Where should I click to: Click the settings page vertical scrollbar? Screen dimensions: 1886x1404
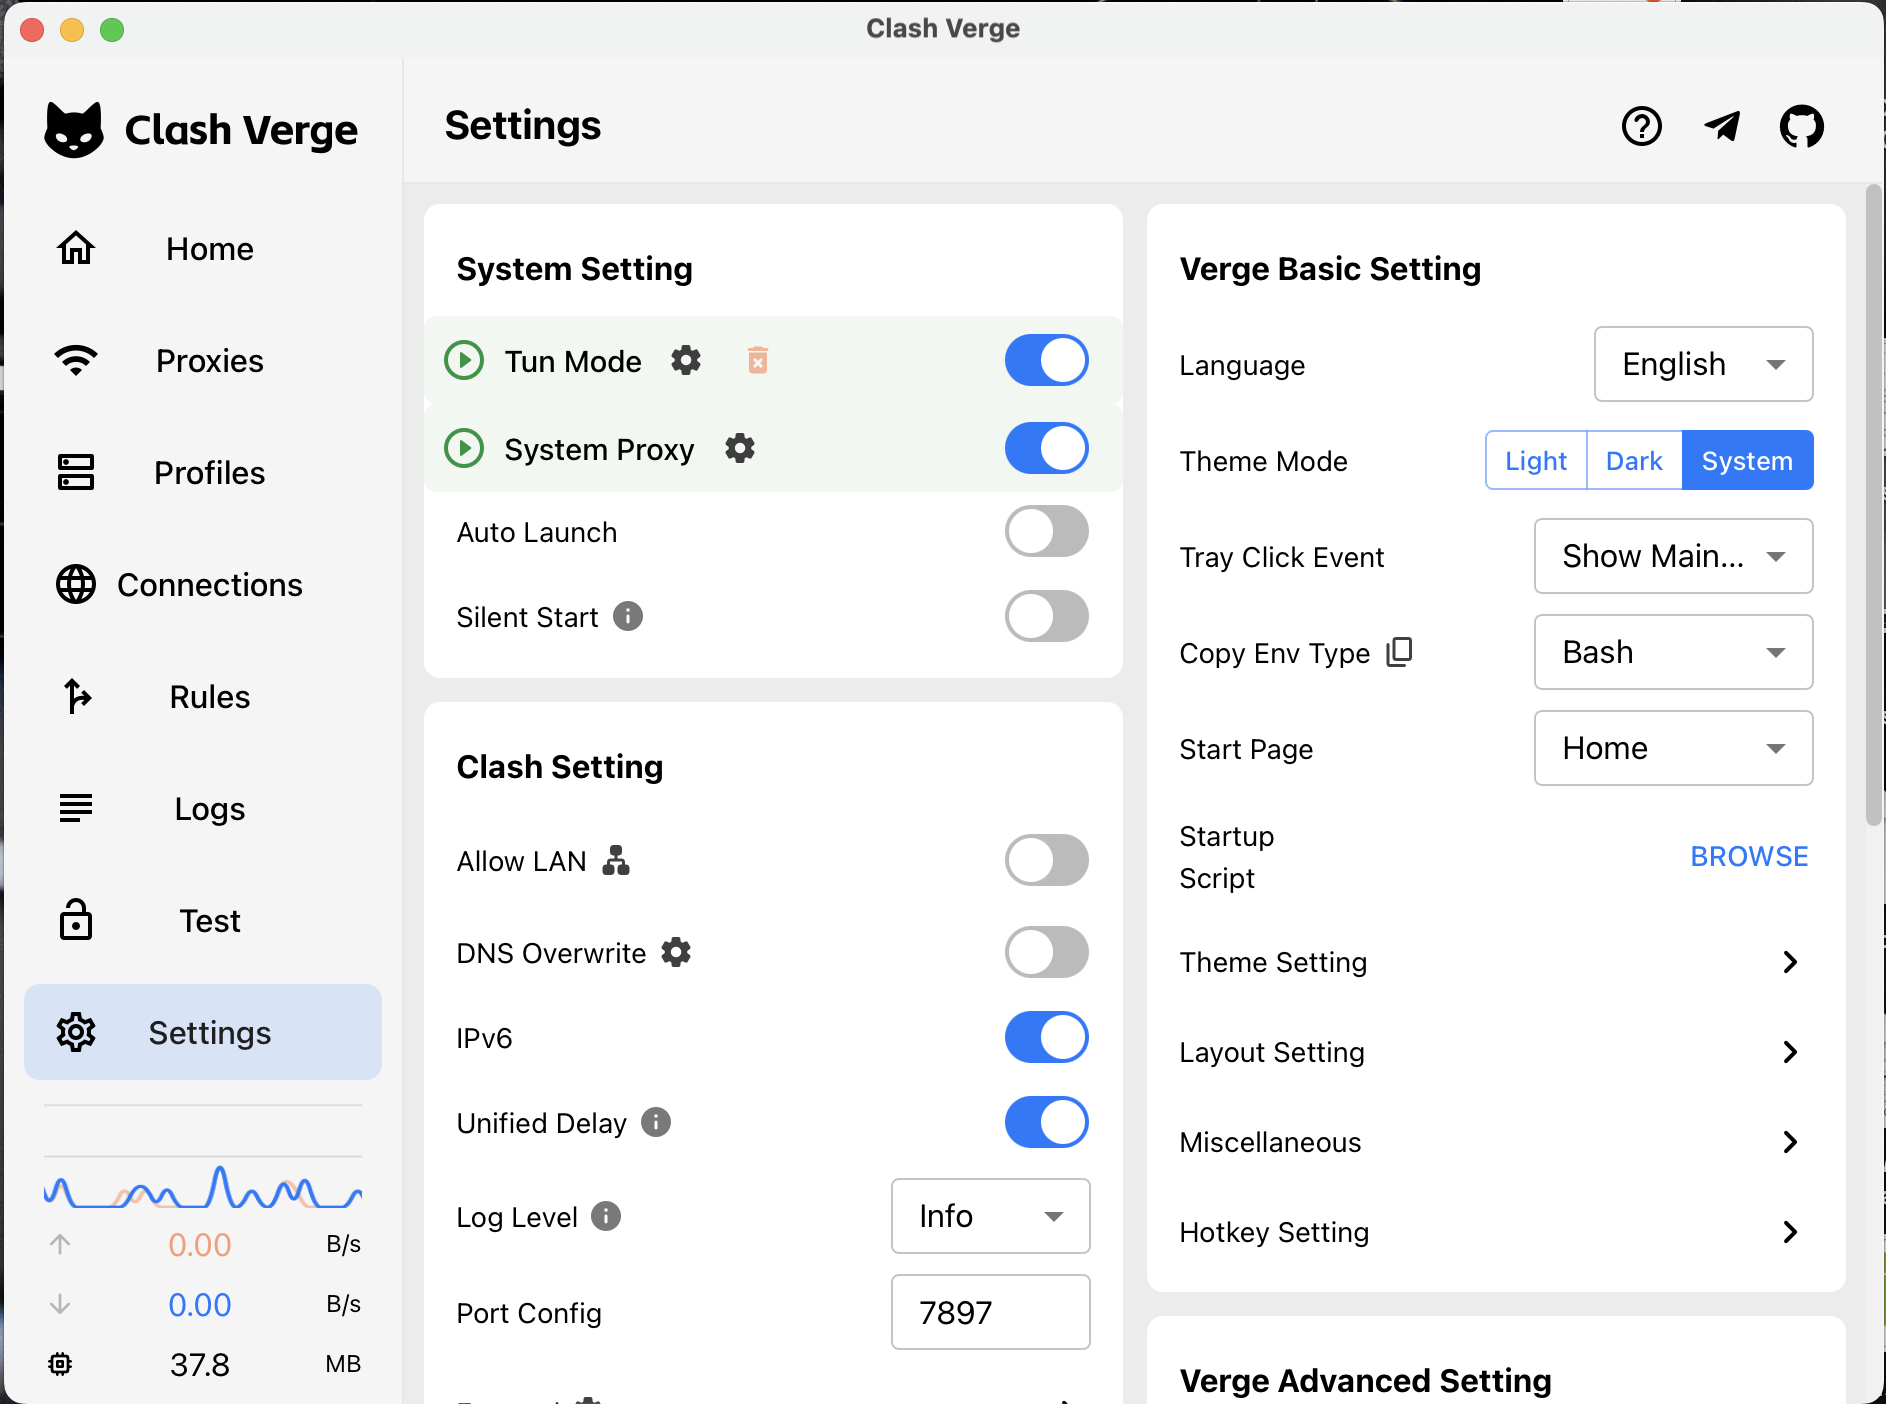[x=1873, y=505]
